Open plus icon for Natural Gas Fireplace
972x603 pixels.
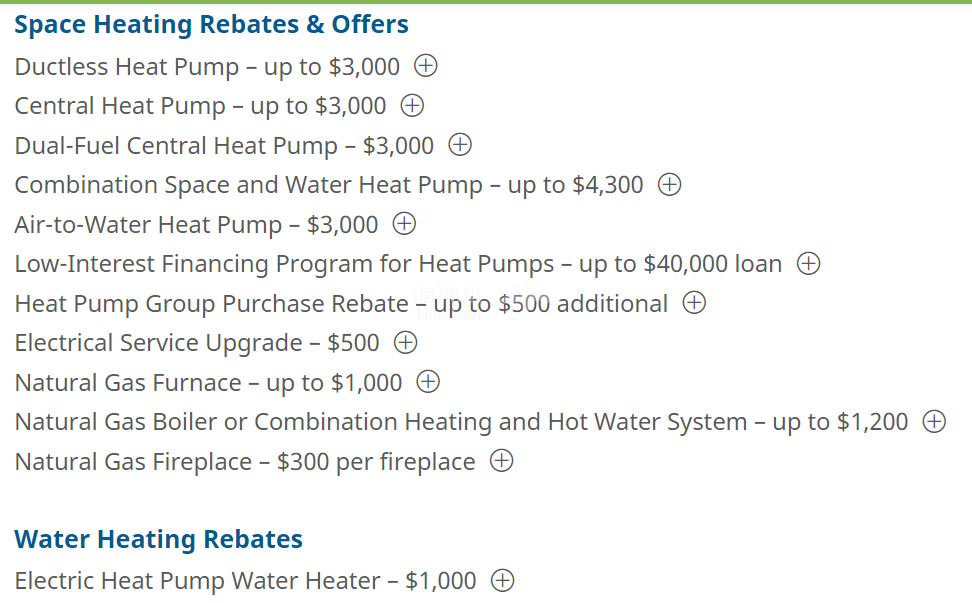click(x=501, y=461)
